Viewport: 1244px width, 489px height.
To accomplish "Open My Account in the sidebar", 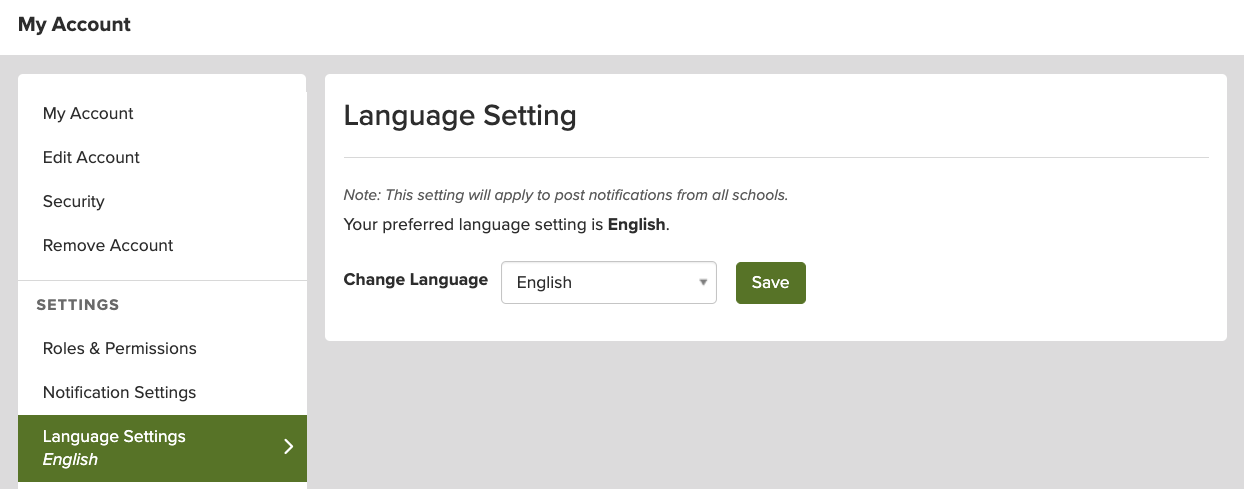I will 88,113.
